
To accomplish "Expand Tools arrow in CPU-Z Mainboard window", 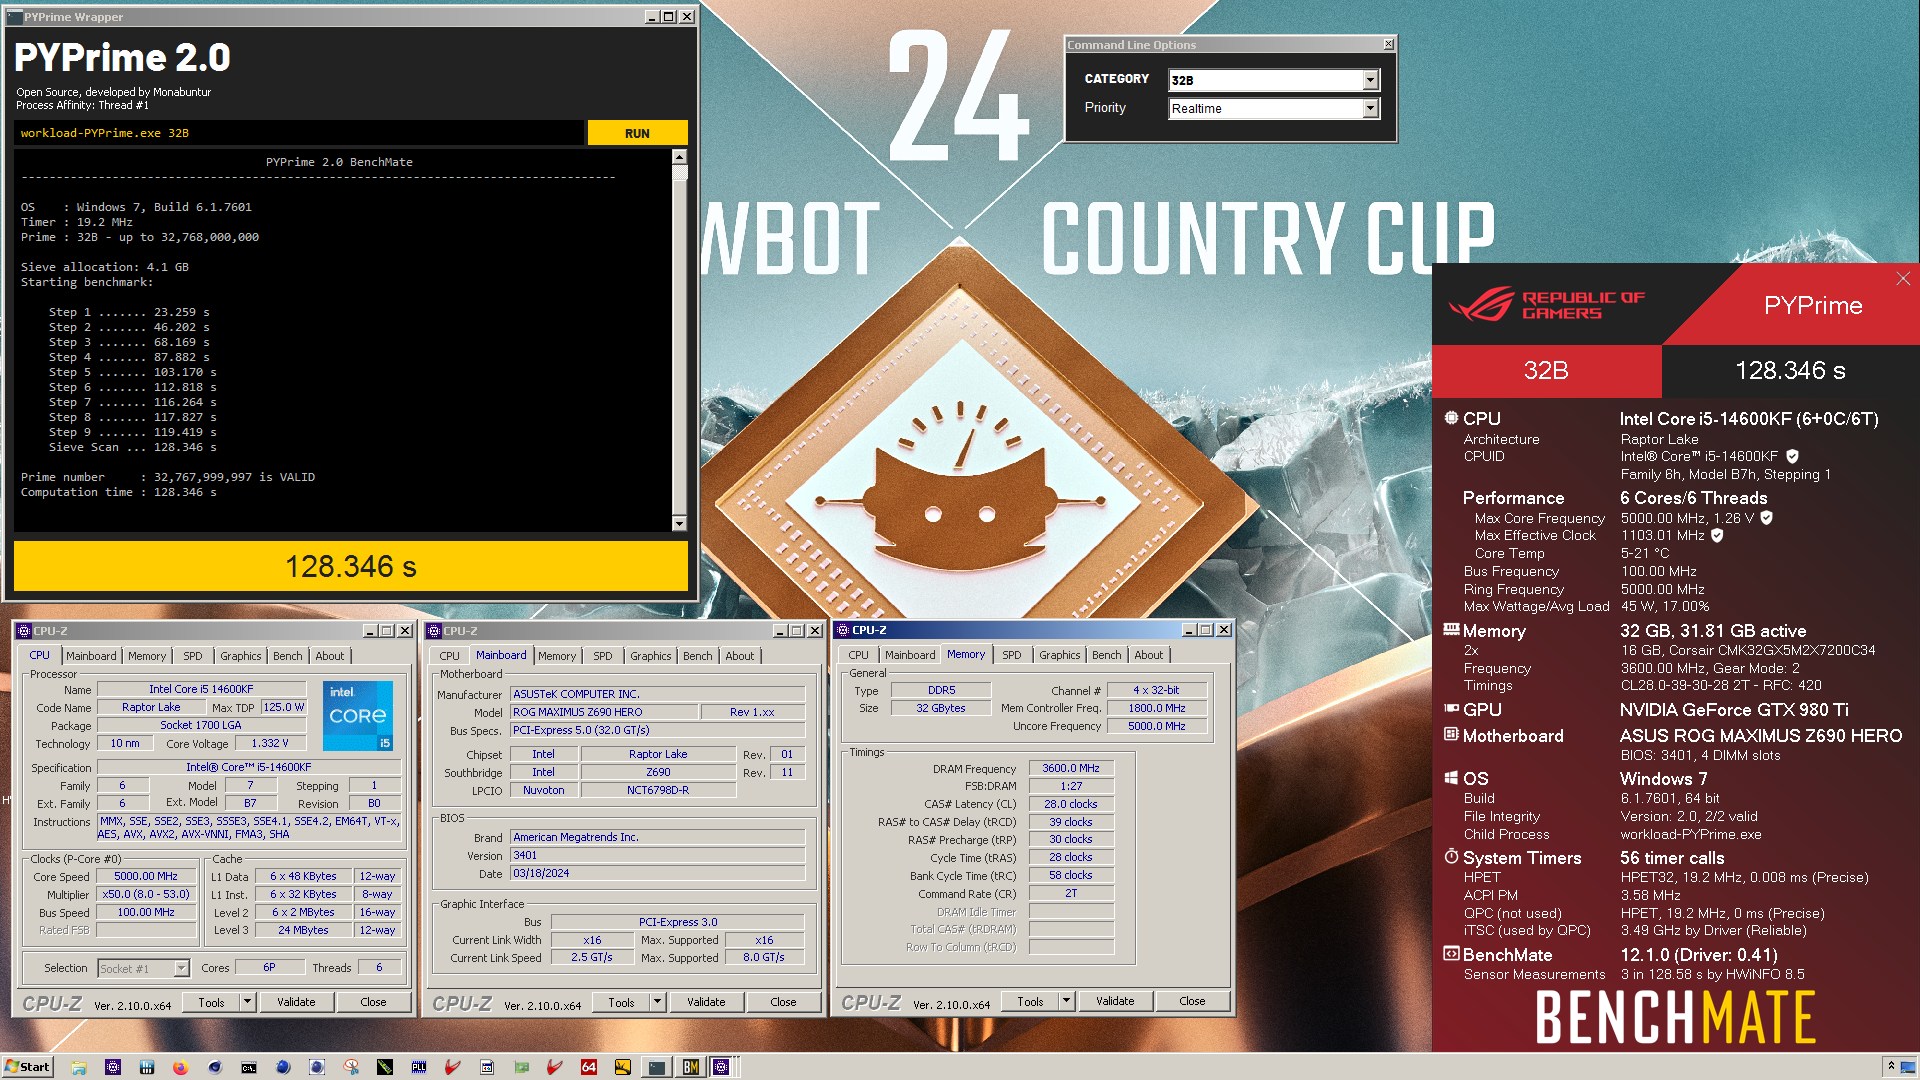I will [657, 1001].
